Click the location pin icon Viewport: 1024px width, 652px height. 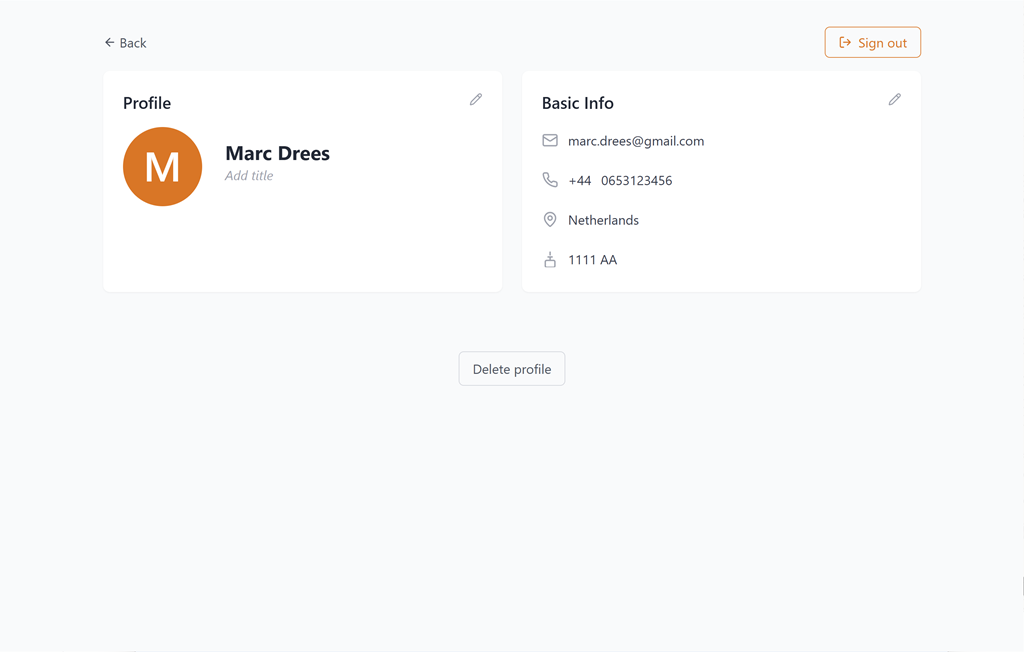(x=550, y=220)
